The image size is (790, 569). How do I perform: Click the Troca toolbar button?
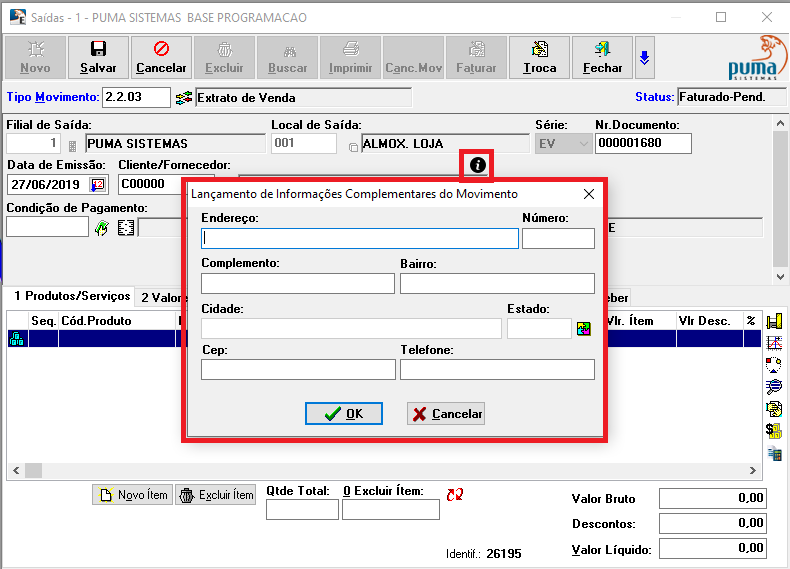point(540,58)
